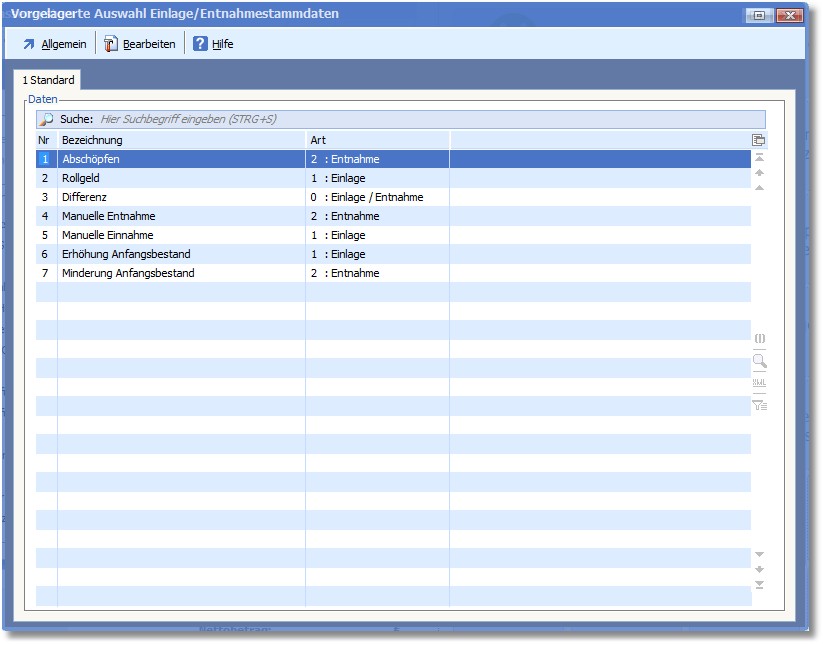The width and height of the screenshot is (823, 645).
Task: Select the Minderung Anfangsbestand row
Action: pos(180,273)
